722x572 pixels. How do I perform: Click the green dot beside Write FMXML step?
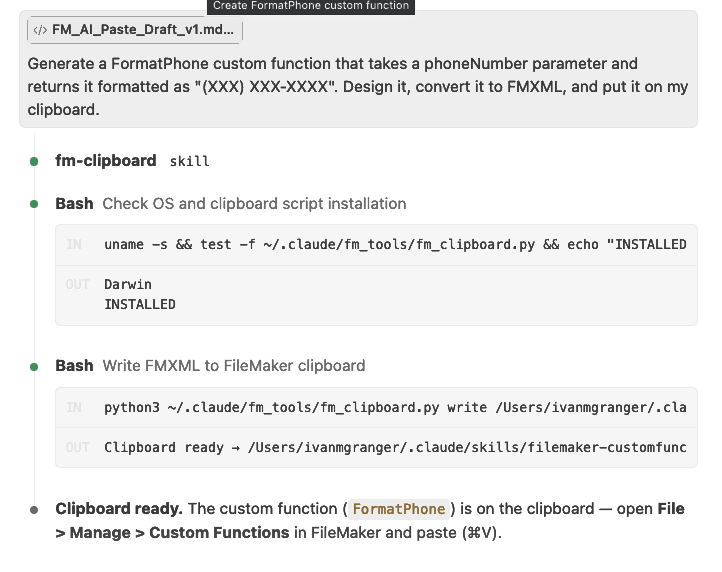[34, 367]
